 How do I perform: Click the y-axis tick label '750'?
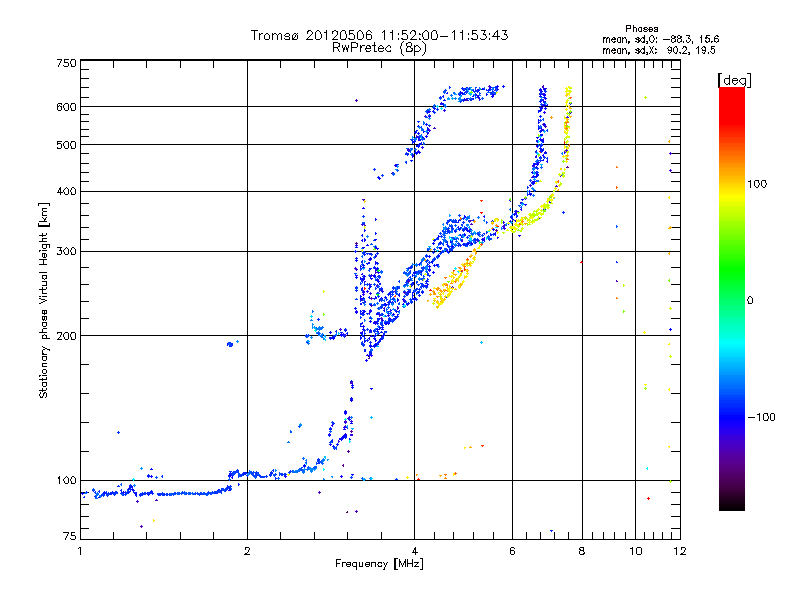(66, 63)
